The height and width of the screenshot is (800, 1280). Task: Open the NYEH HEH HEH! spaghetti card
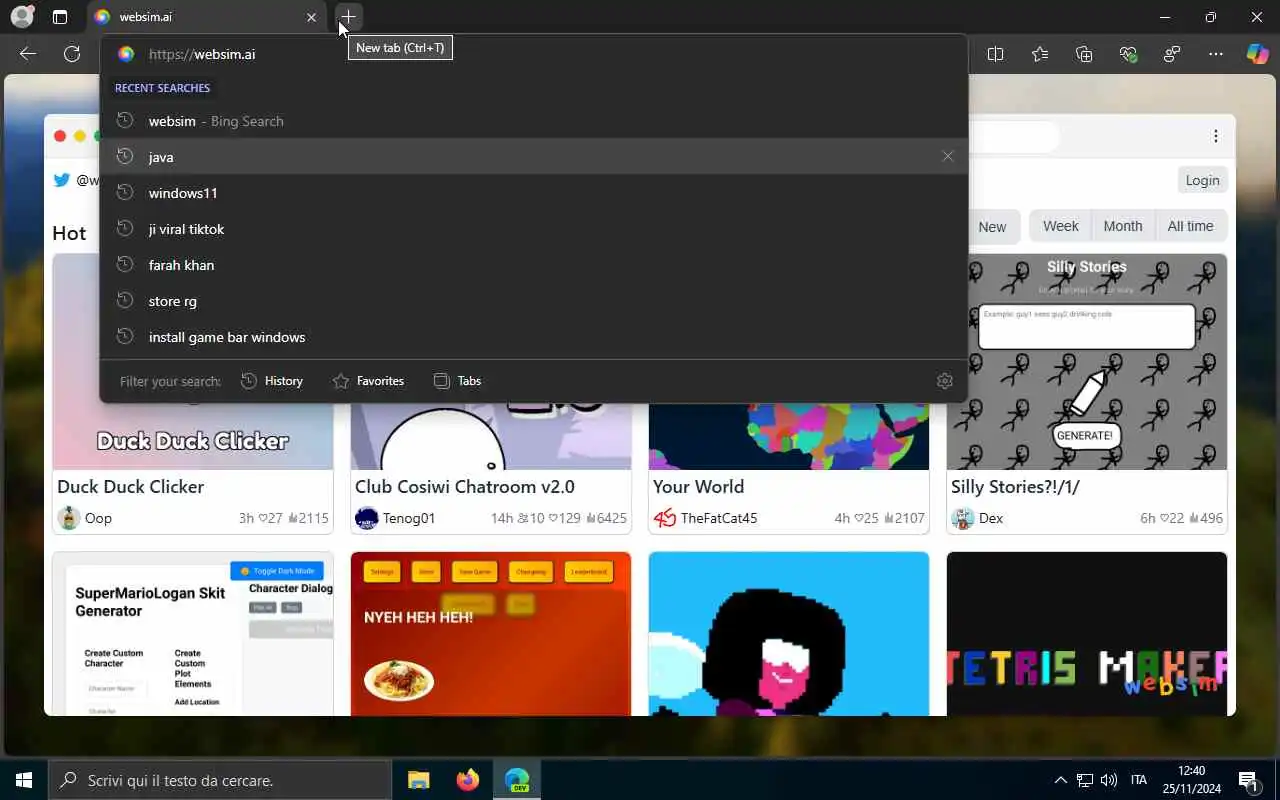pyautogui.click(x=491, y=634)
